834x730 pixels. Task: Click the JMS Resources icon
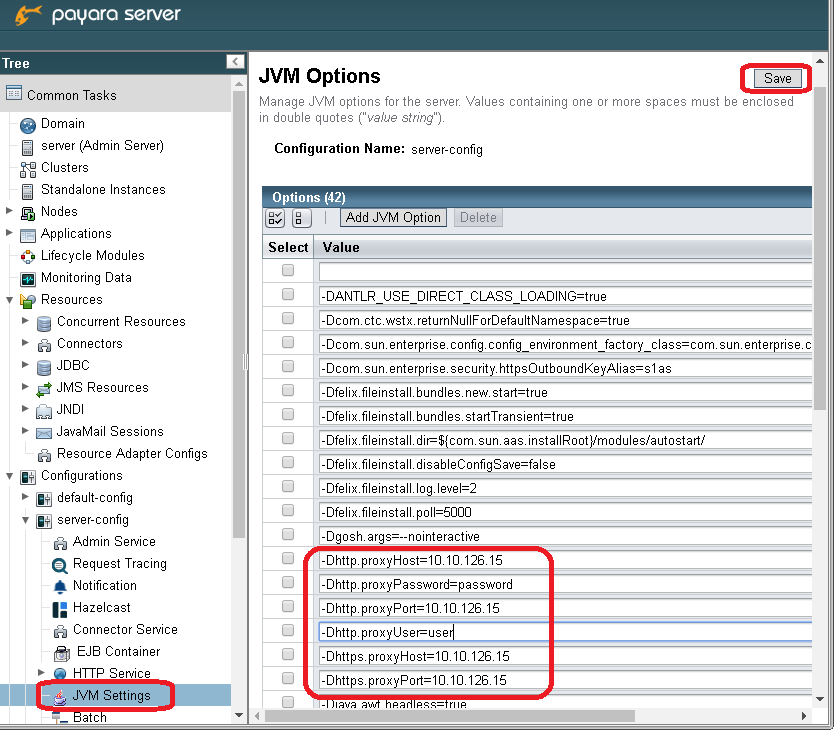tap(44, 389)
